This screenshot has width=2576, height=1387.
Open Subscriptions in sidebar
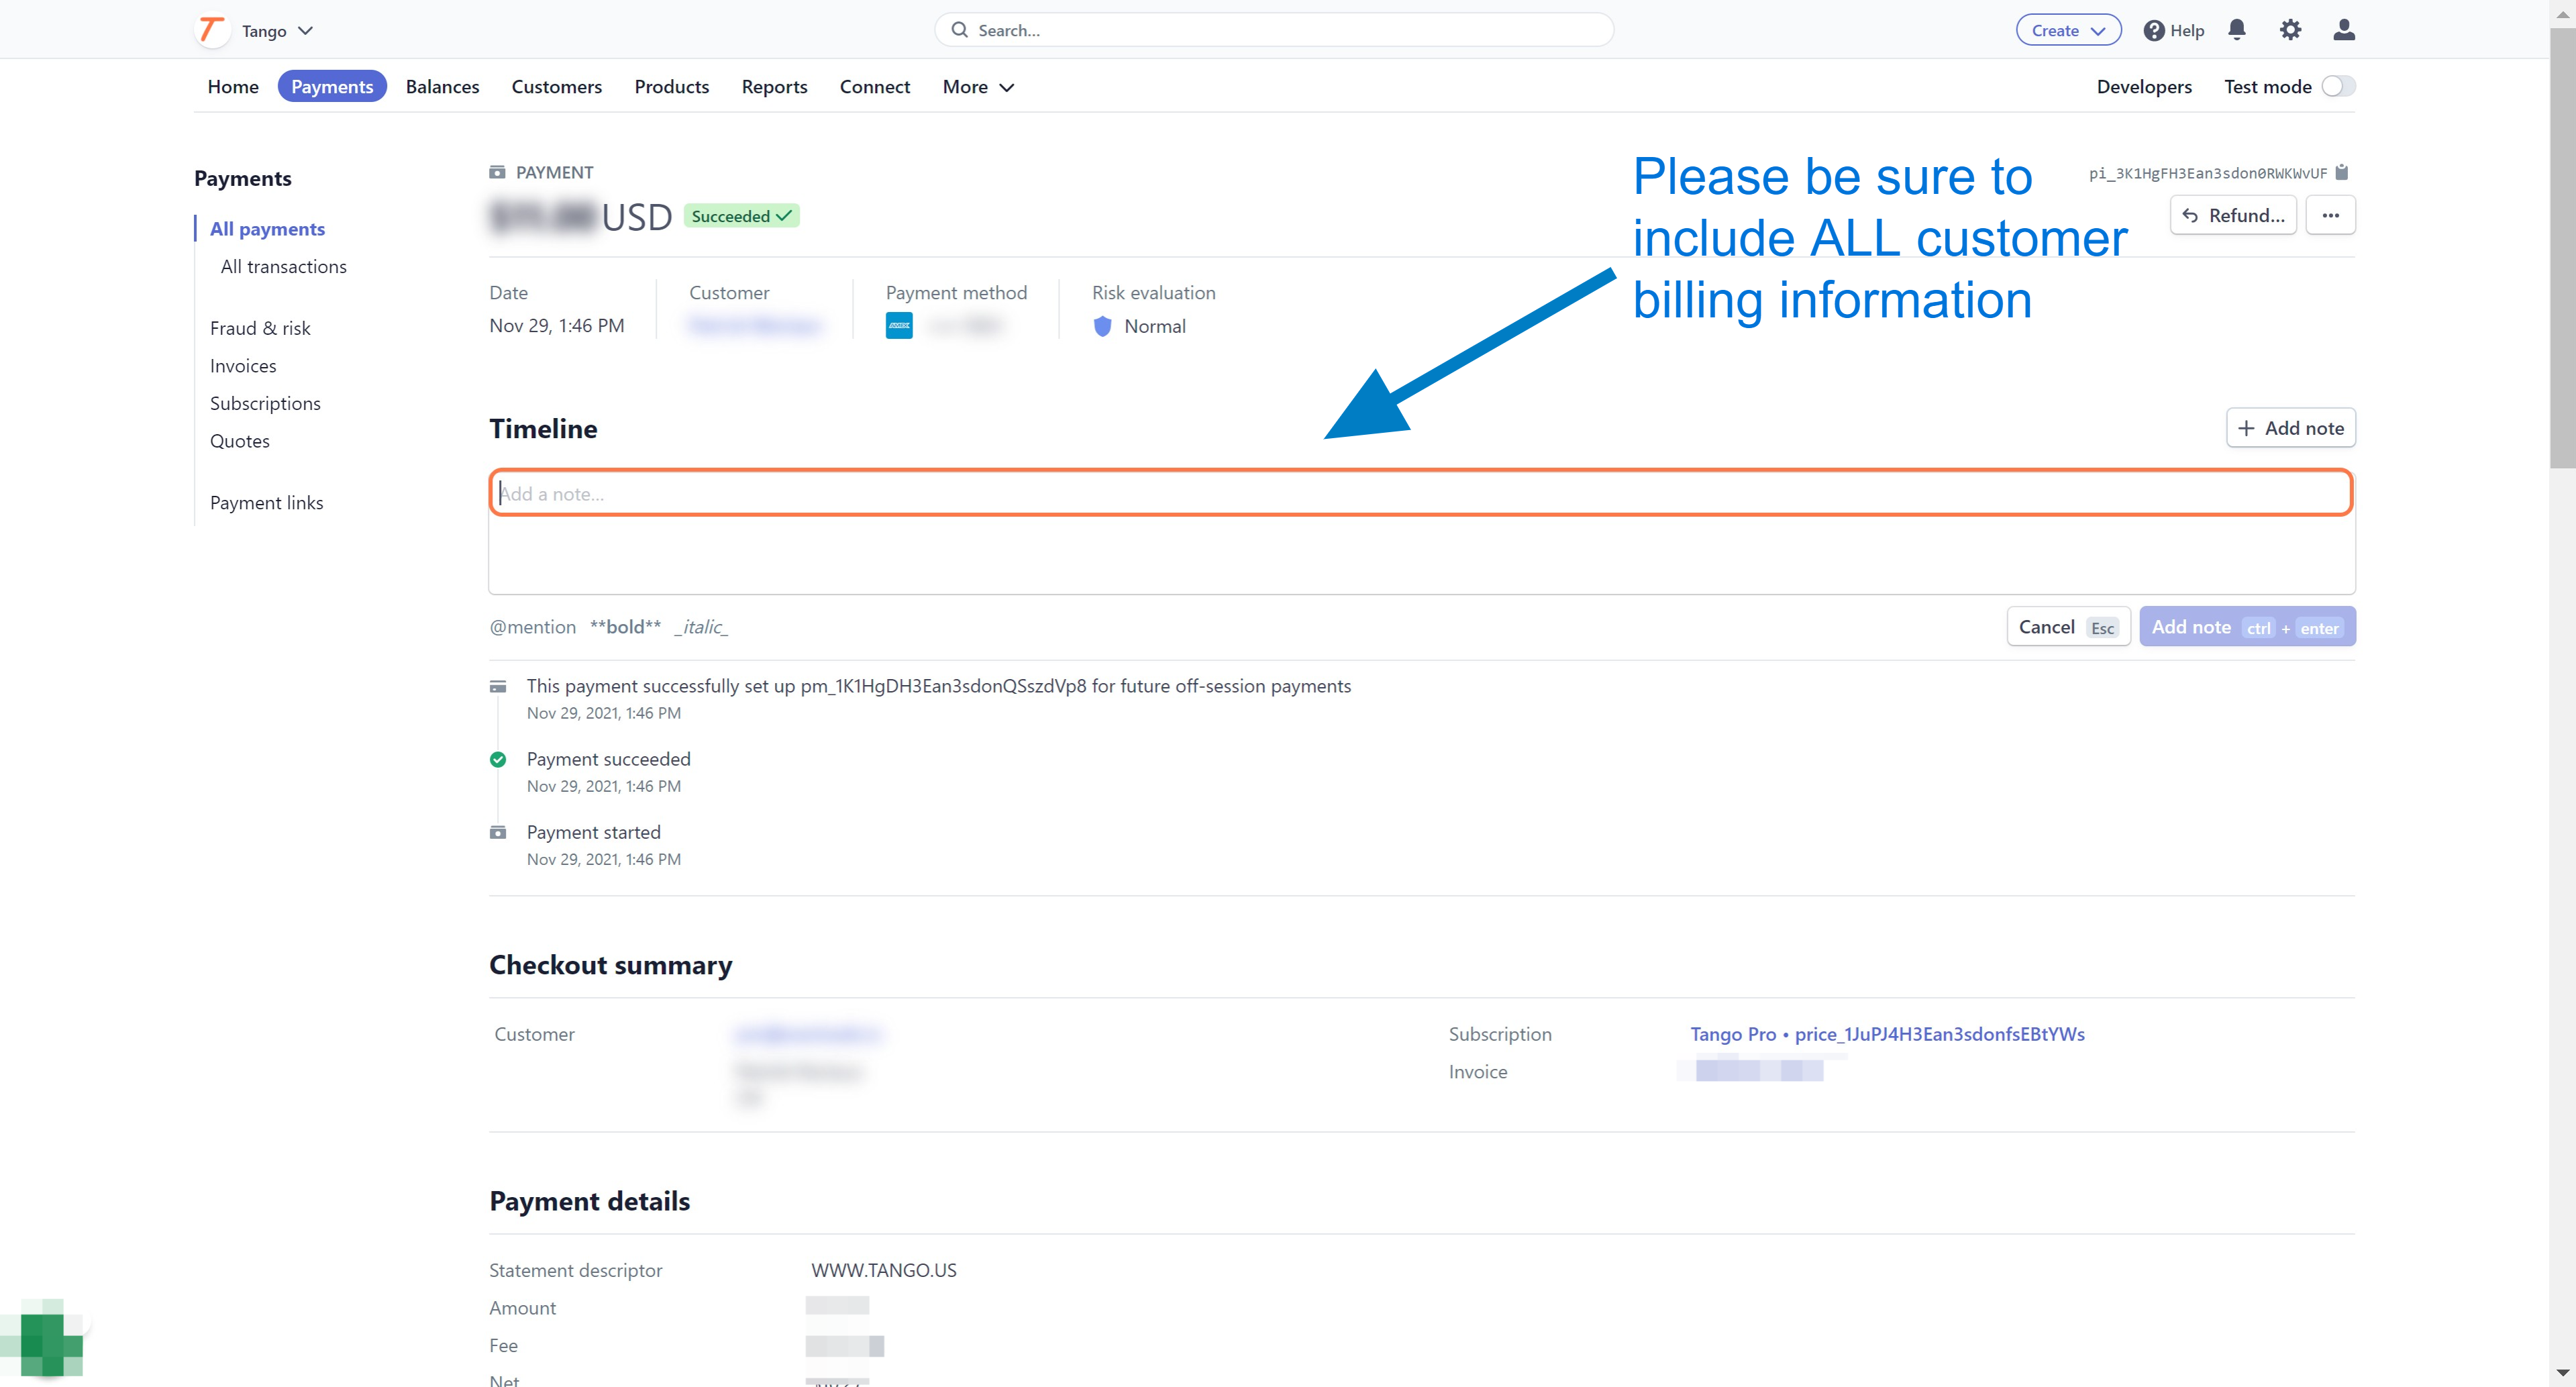tap(265, 403)
